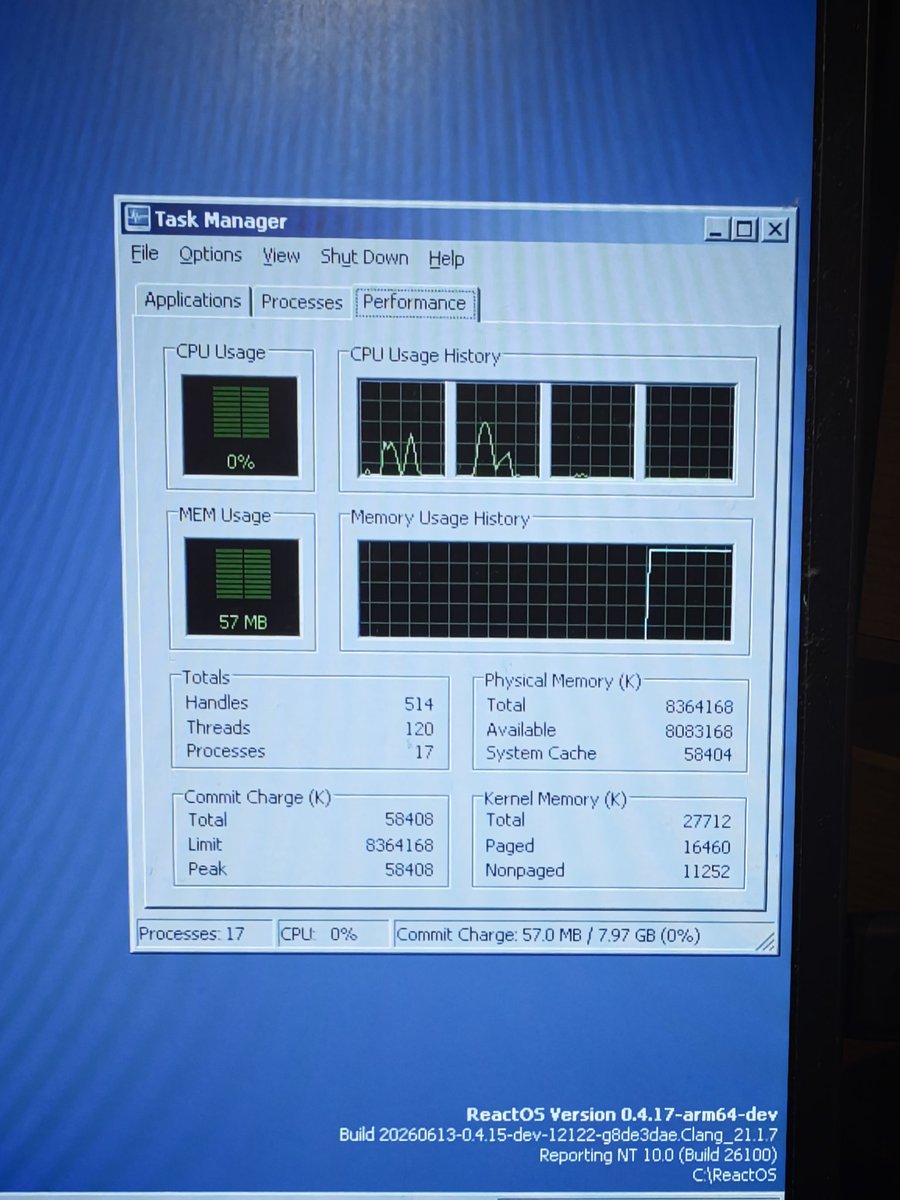
Task: Click the 'Limit' label in Commit Charge
Action: coord(205,844)
